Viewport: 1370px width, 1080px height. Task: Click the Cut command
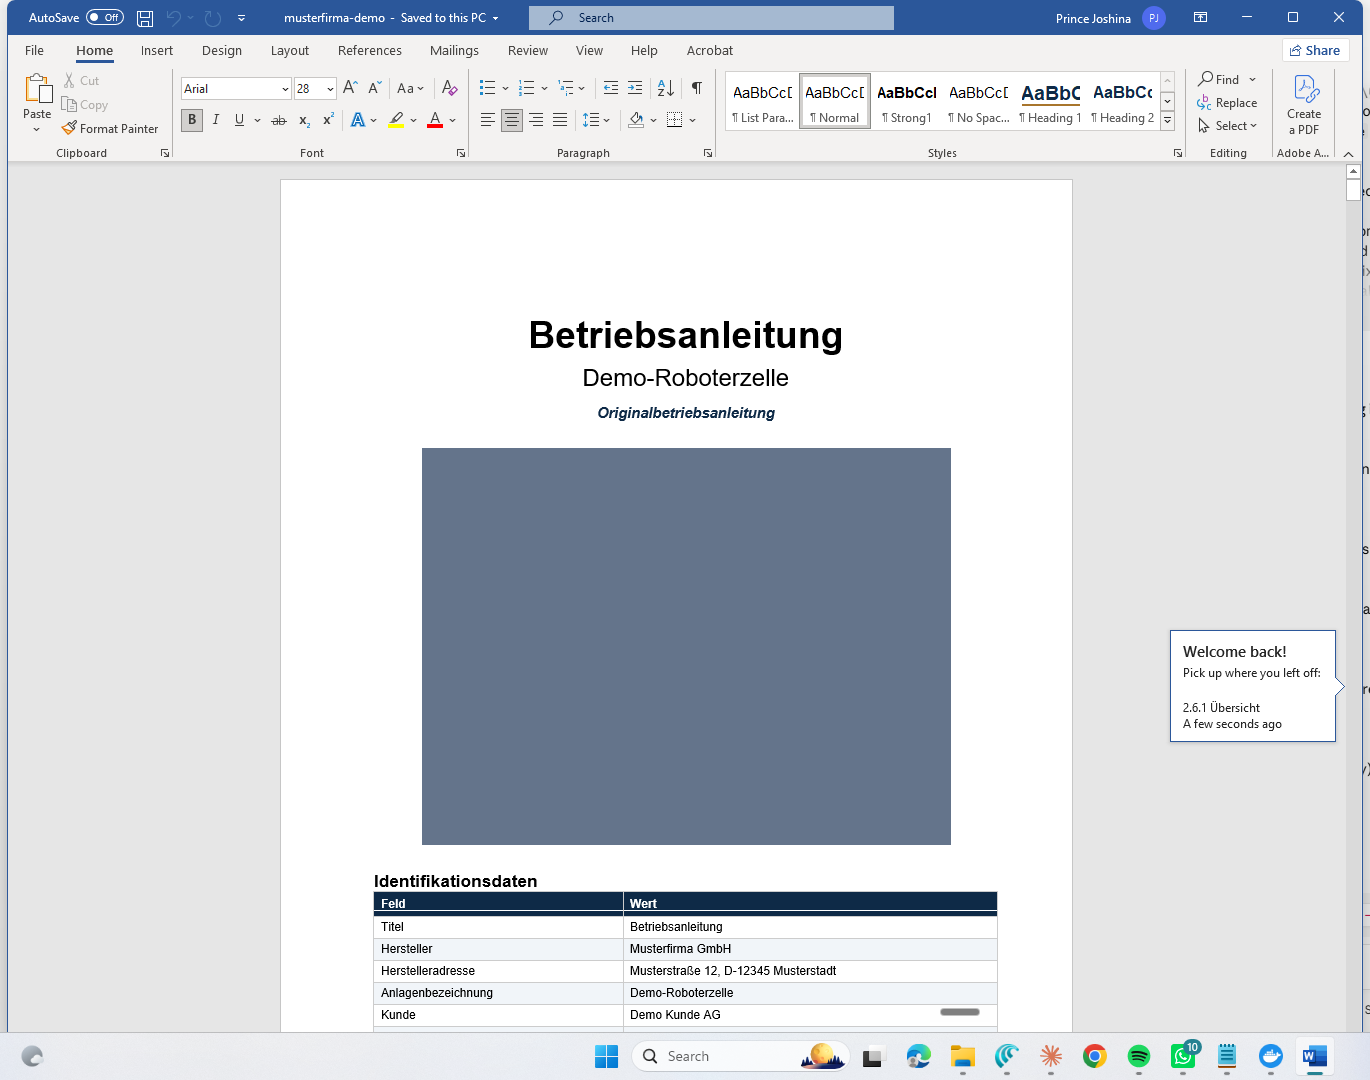pos(81,81)
